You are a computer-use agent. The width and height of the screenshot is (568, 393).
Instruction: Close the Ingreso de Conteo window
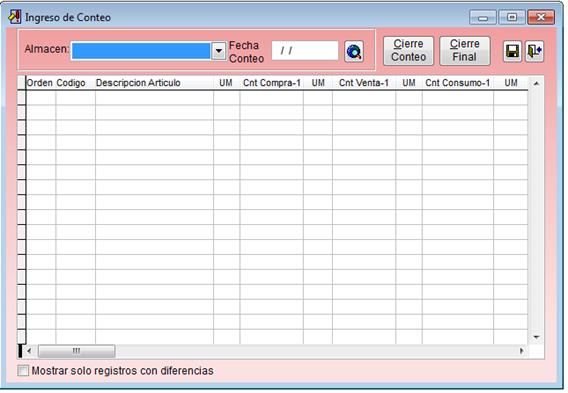pos(541,17)
